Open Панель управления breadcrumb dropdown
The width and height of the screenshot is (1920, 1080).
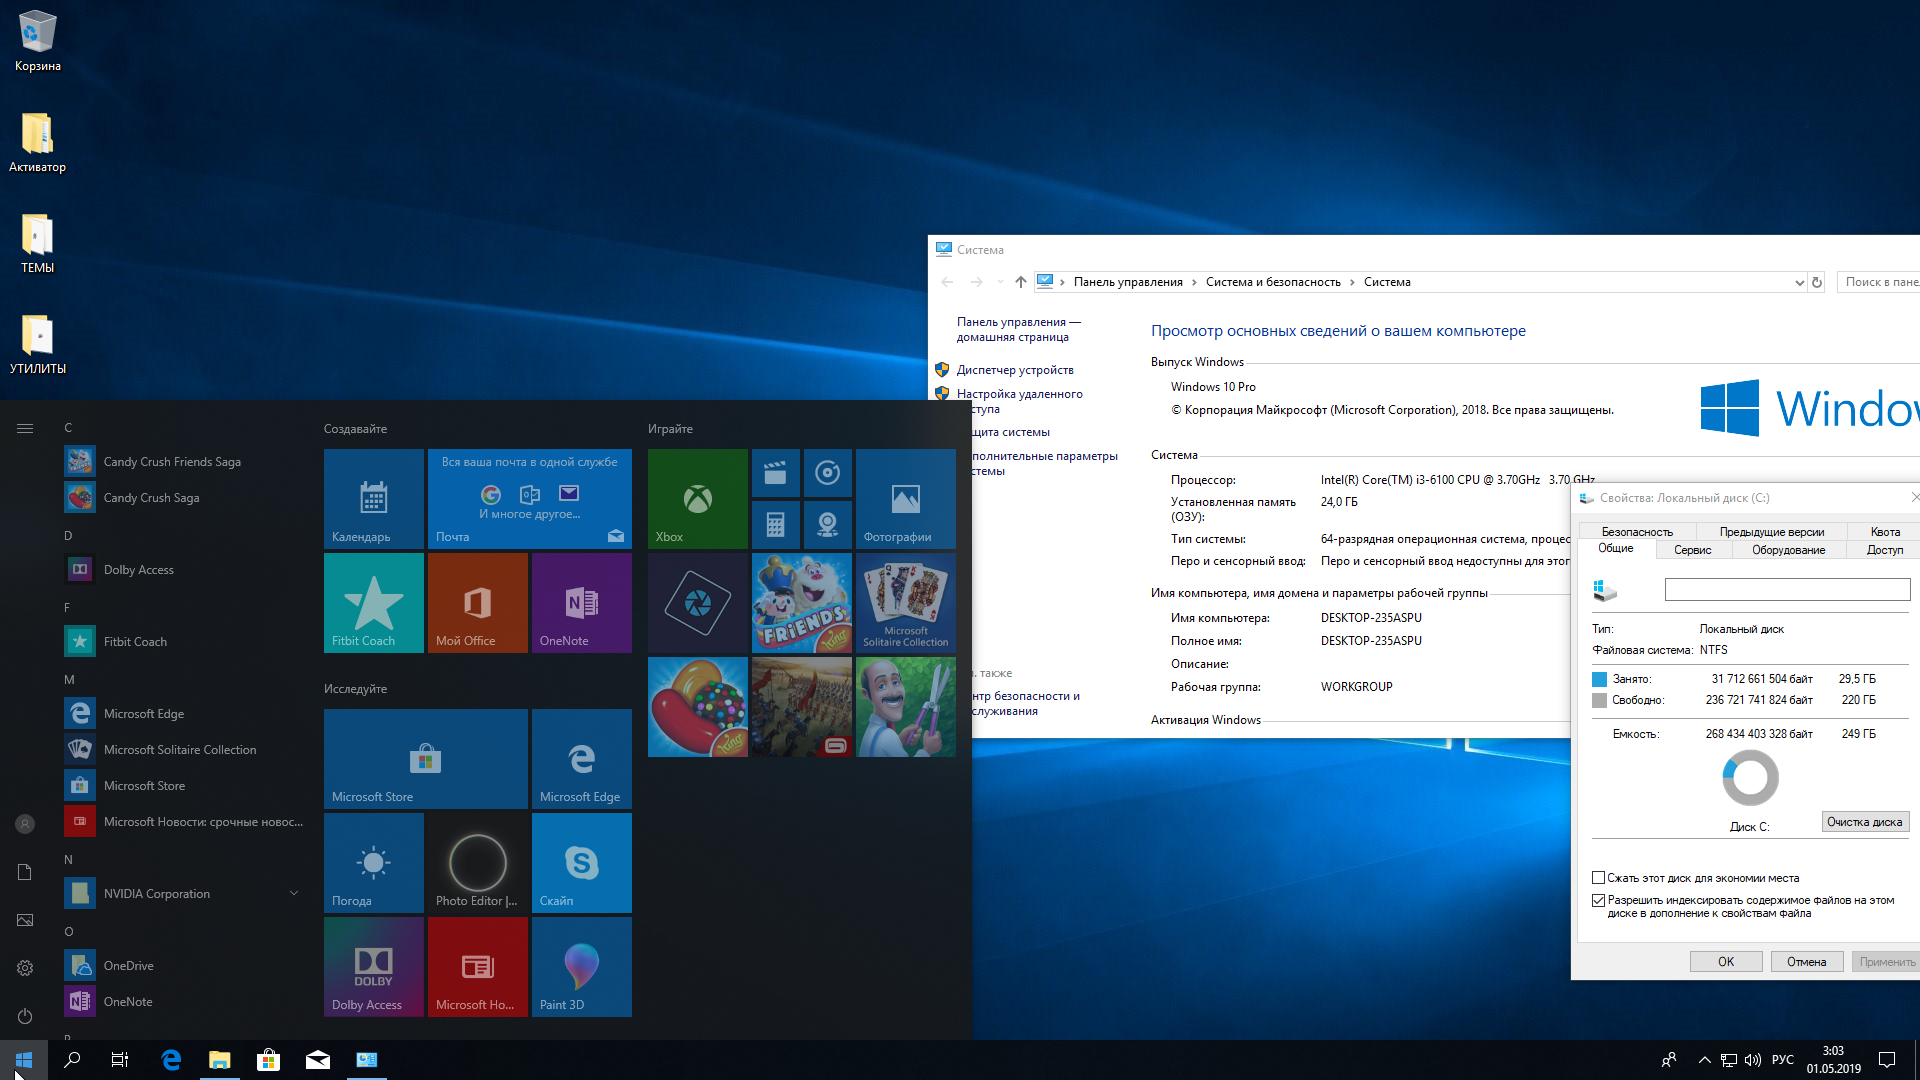coord(1191,281)
